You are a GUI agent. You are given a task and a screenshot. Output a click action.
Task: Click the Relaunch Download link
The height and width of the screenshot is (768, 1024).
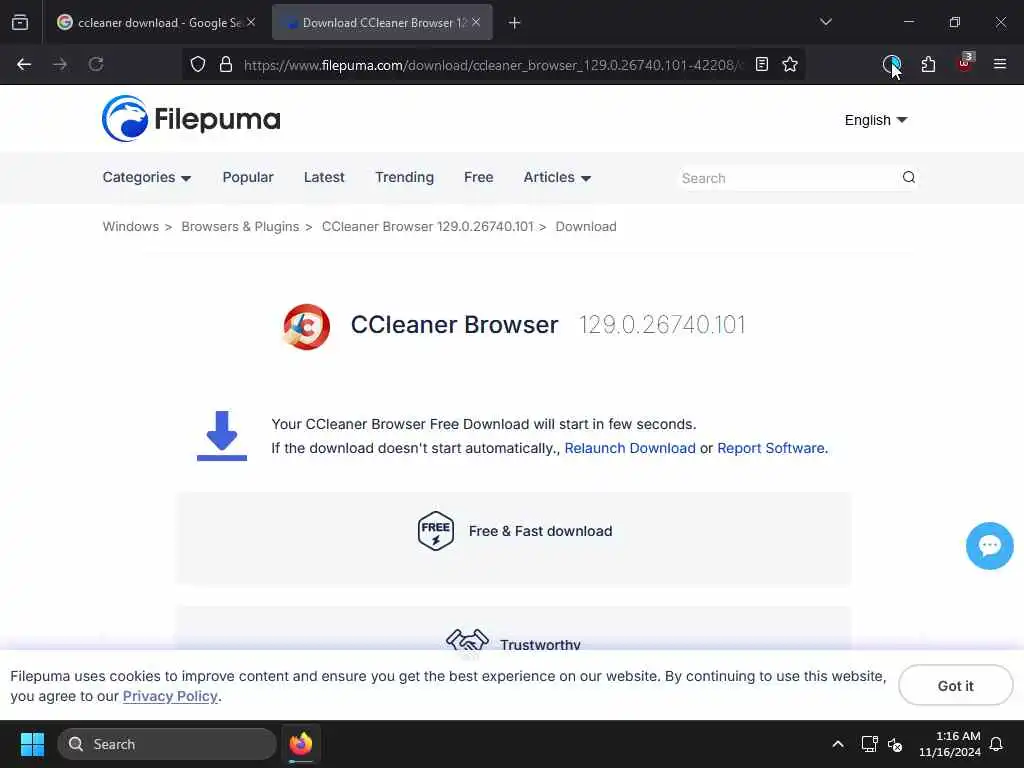point(630,448)
